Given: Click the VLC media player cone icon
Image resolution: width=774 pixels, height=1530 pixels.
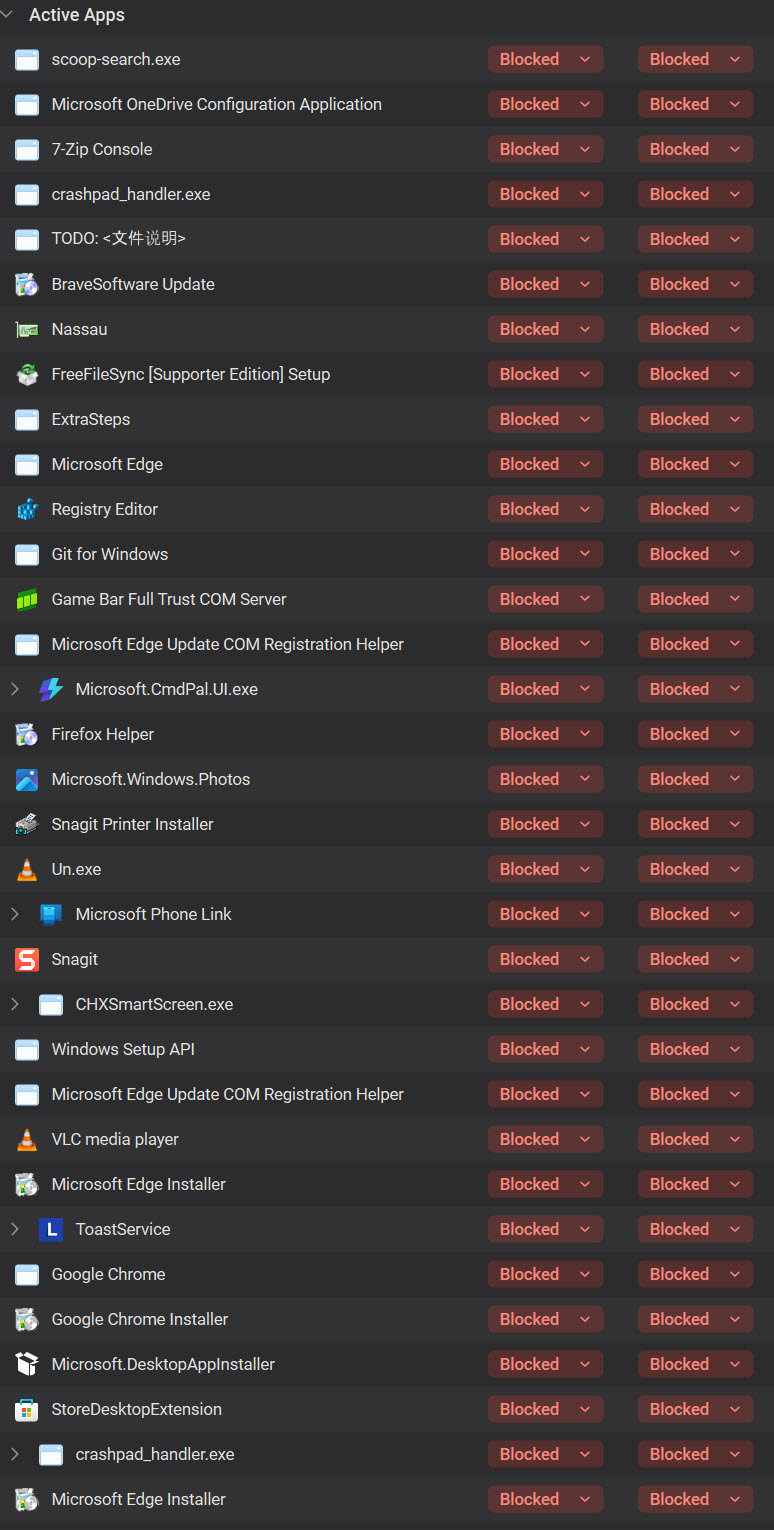Looking at the screenshot, I should coord(27,1140).
